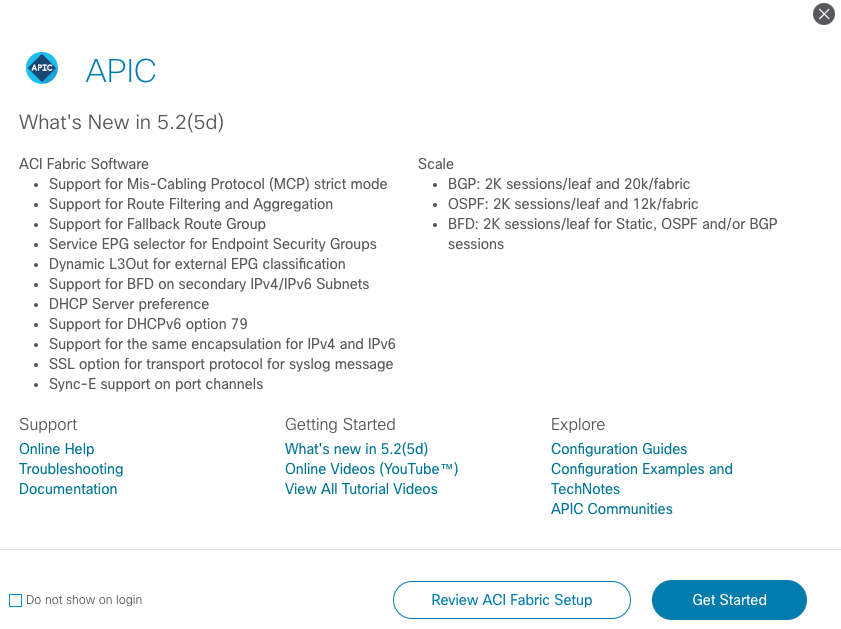Click the Get Started button
The height and width of the screenshot is (629, 841).
(x=729, y=600)
